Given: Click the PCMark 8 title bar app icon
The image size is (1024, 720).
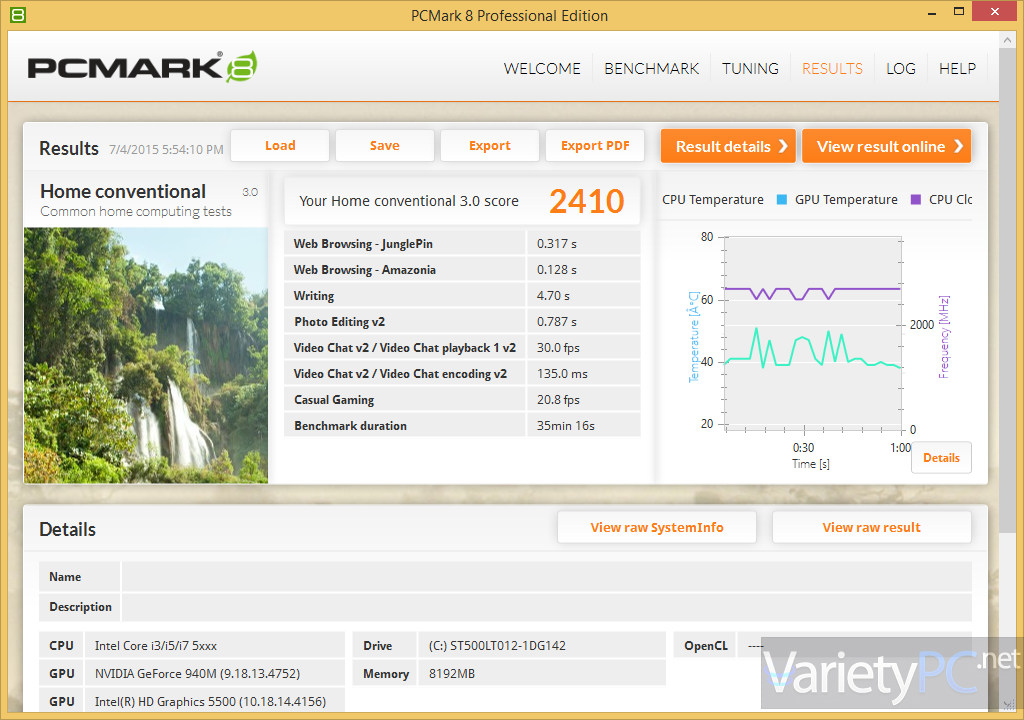Looking at the screenshot, I should (17, 15).
